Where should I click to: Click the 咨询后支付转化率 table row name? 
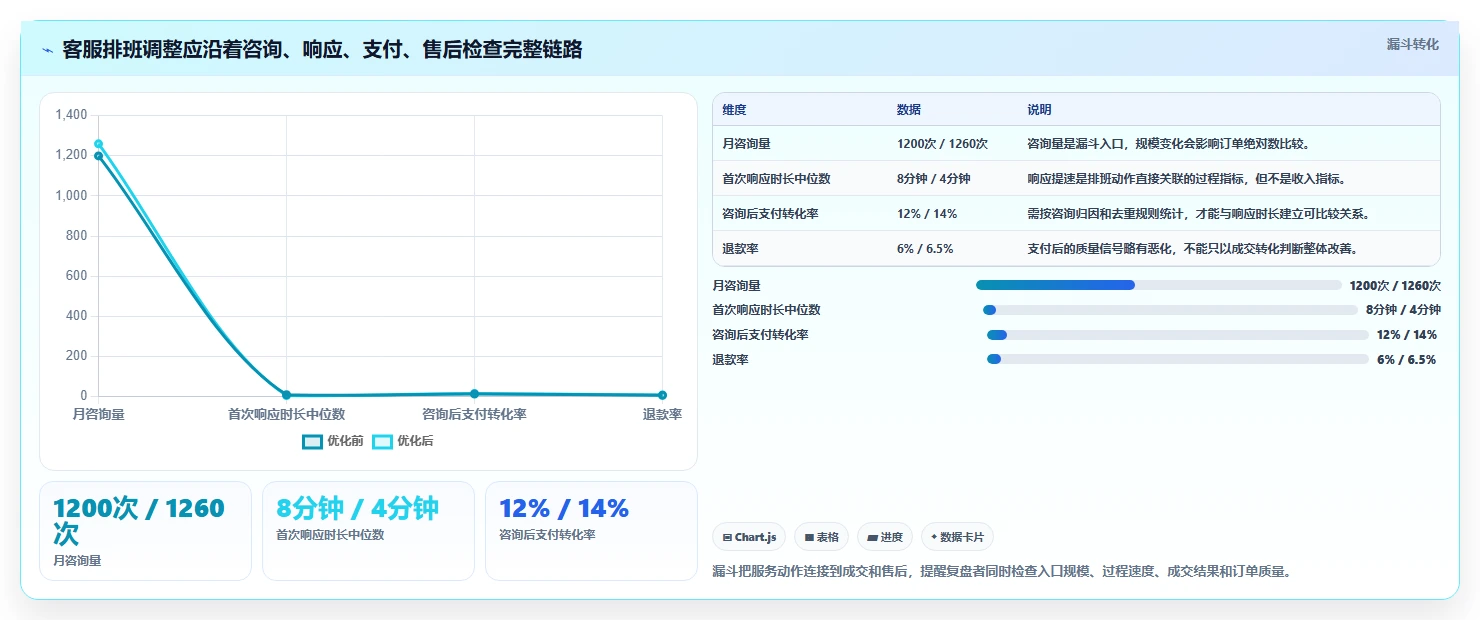[x=770, y=214]
